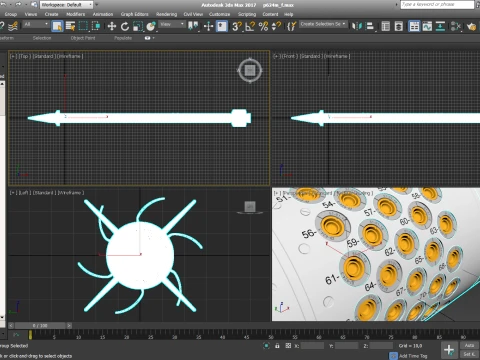This screenshot has width=480, height=360.
Task: Toggle Percent Snap
Action: (x=263, y=26)
